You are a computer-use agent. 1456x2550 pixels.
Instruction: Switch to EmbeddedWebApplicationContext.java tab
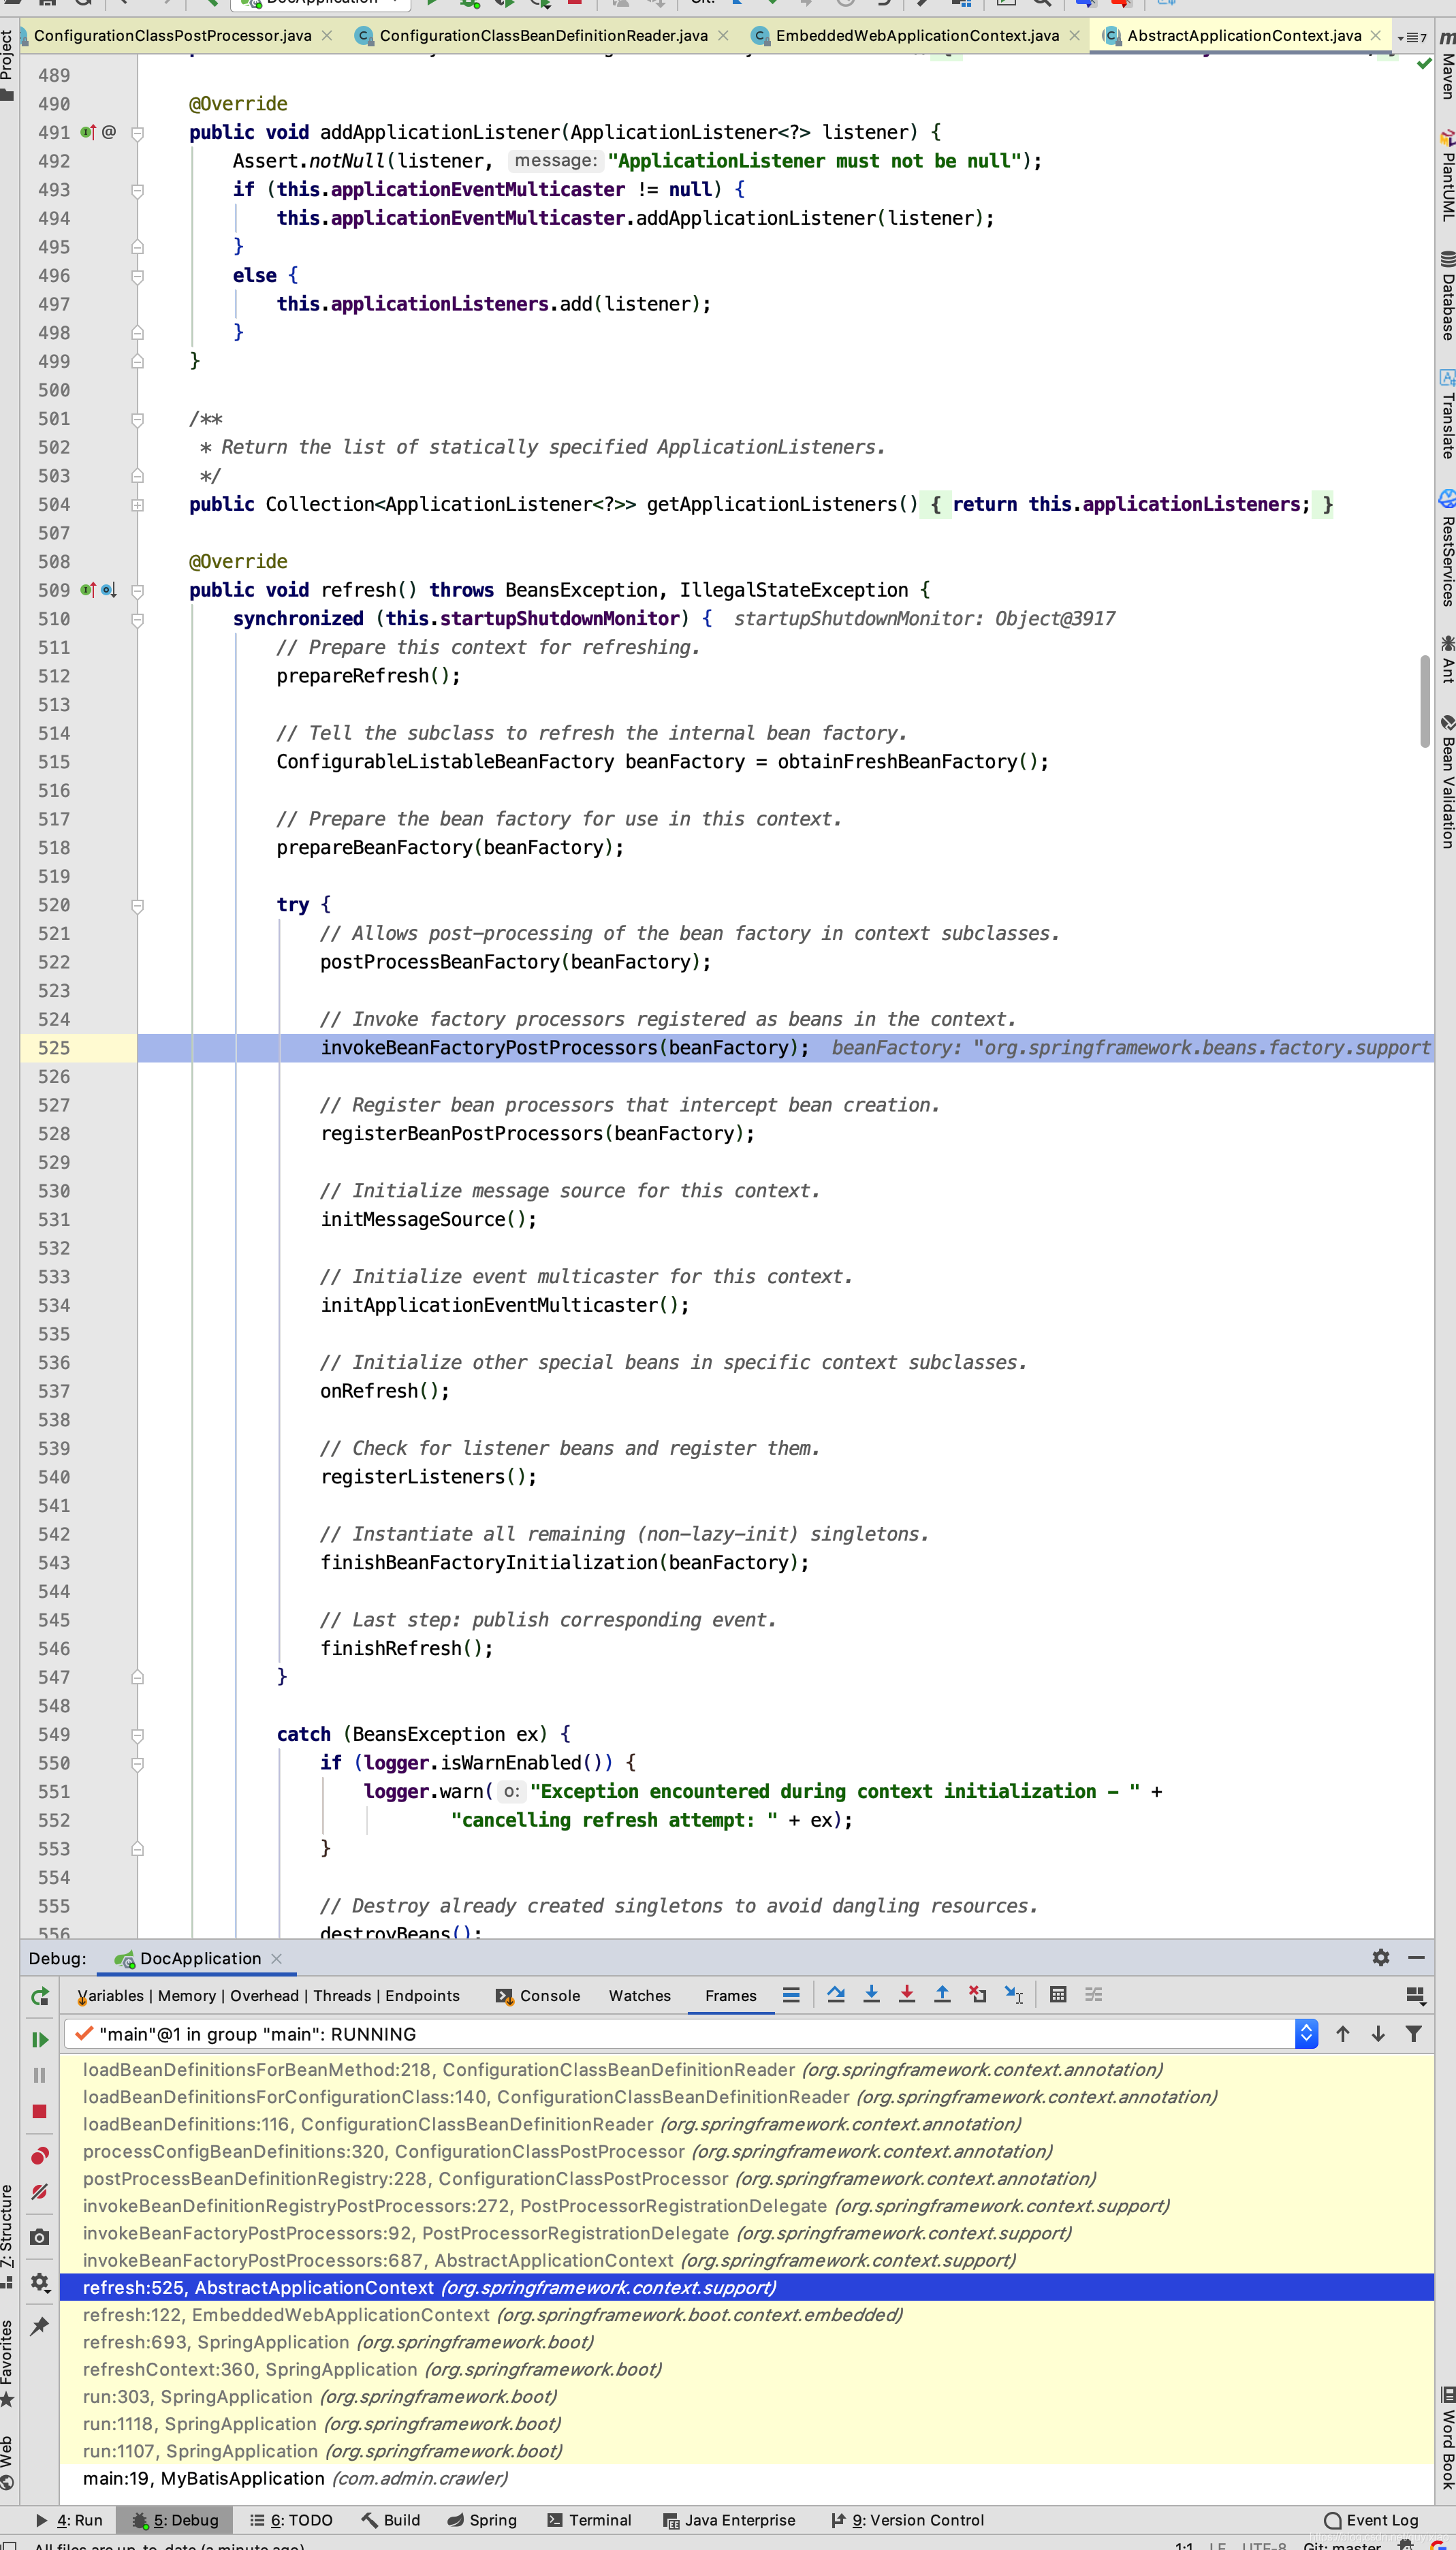[917, 36]
